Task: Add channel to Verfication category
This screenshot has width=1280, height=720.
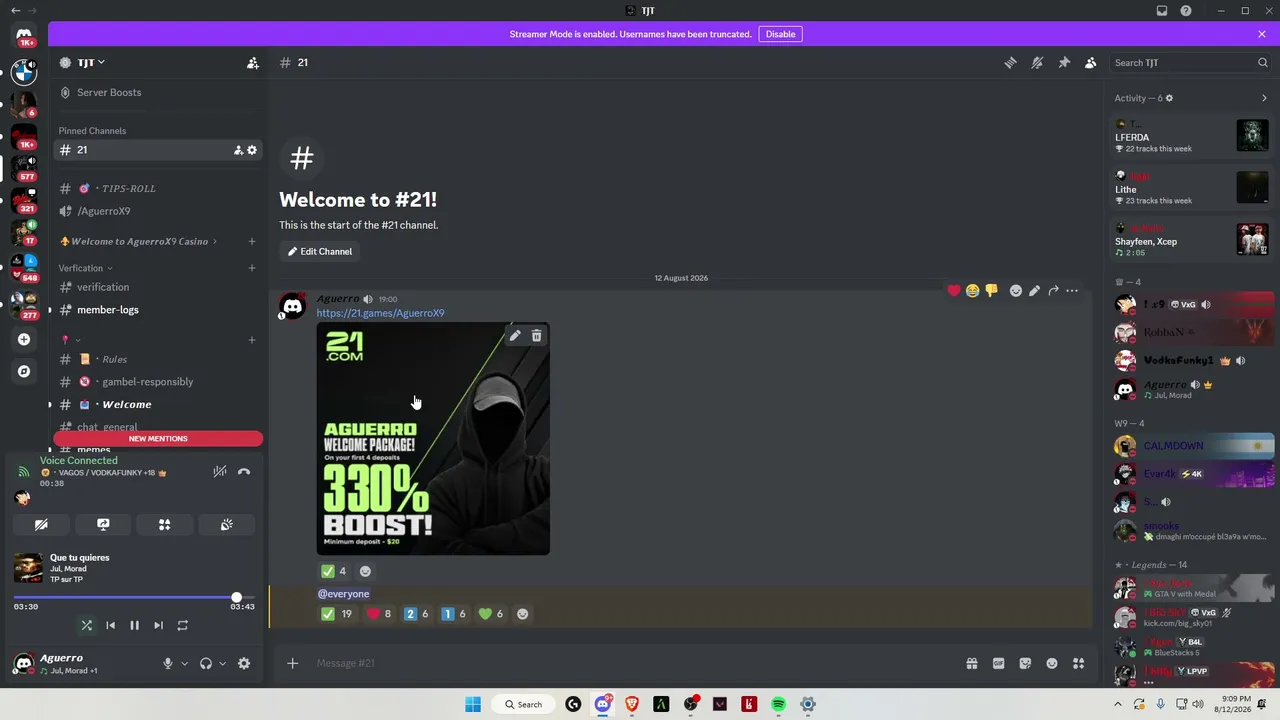Action: tap(252, 268)
